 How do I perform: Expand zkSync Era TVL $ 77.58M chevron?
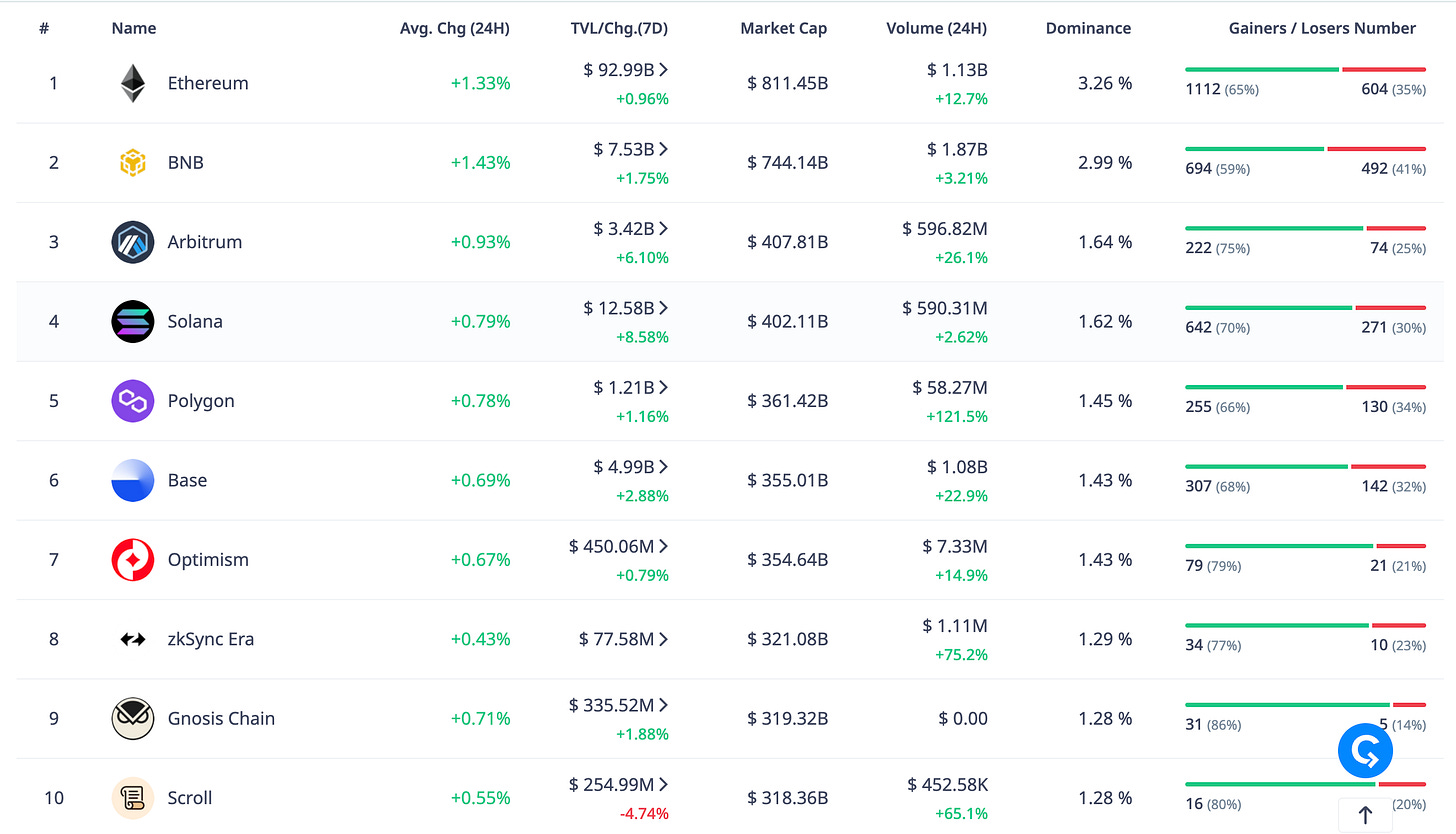point(663,639)
